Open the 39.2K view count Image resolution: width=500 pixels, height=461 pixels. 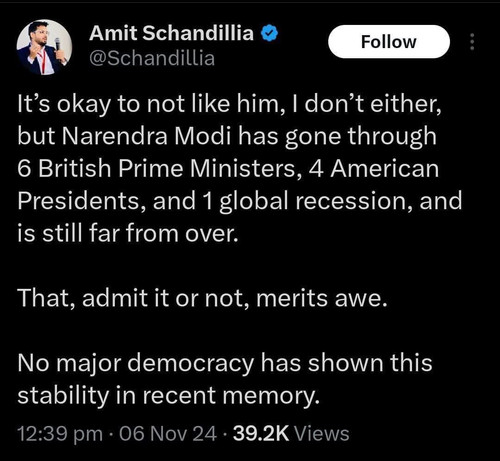pos(261,434)
